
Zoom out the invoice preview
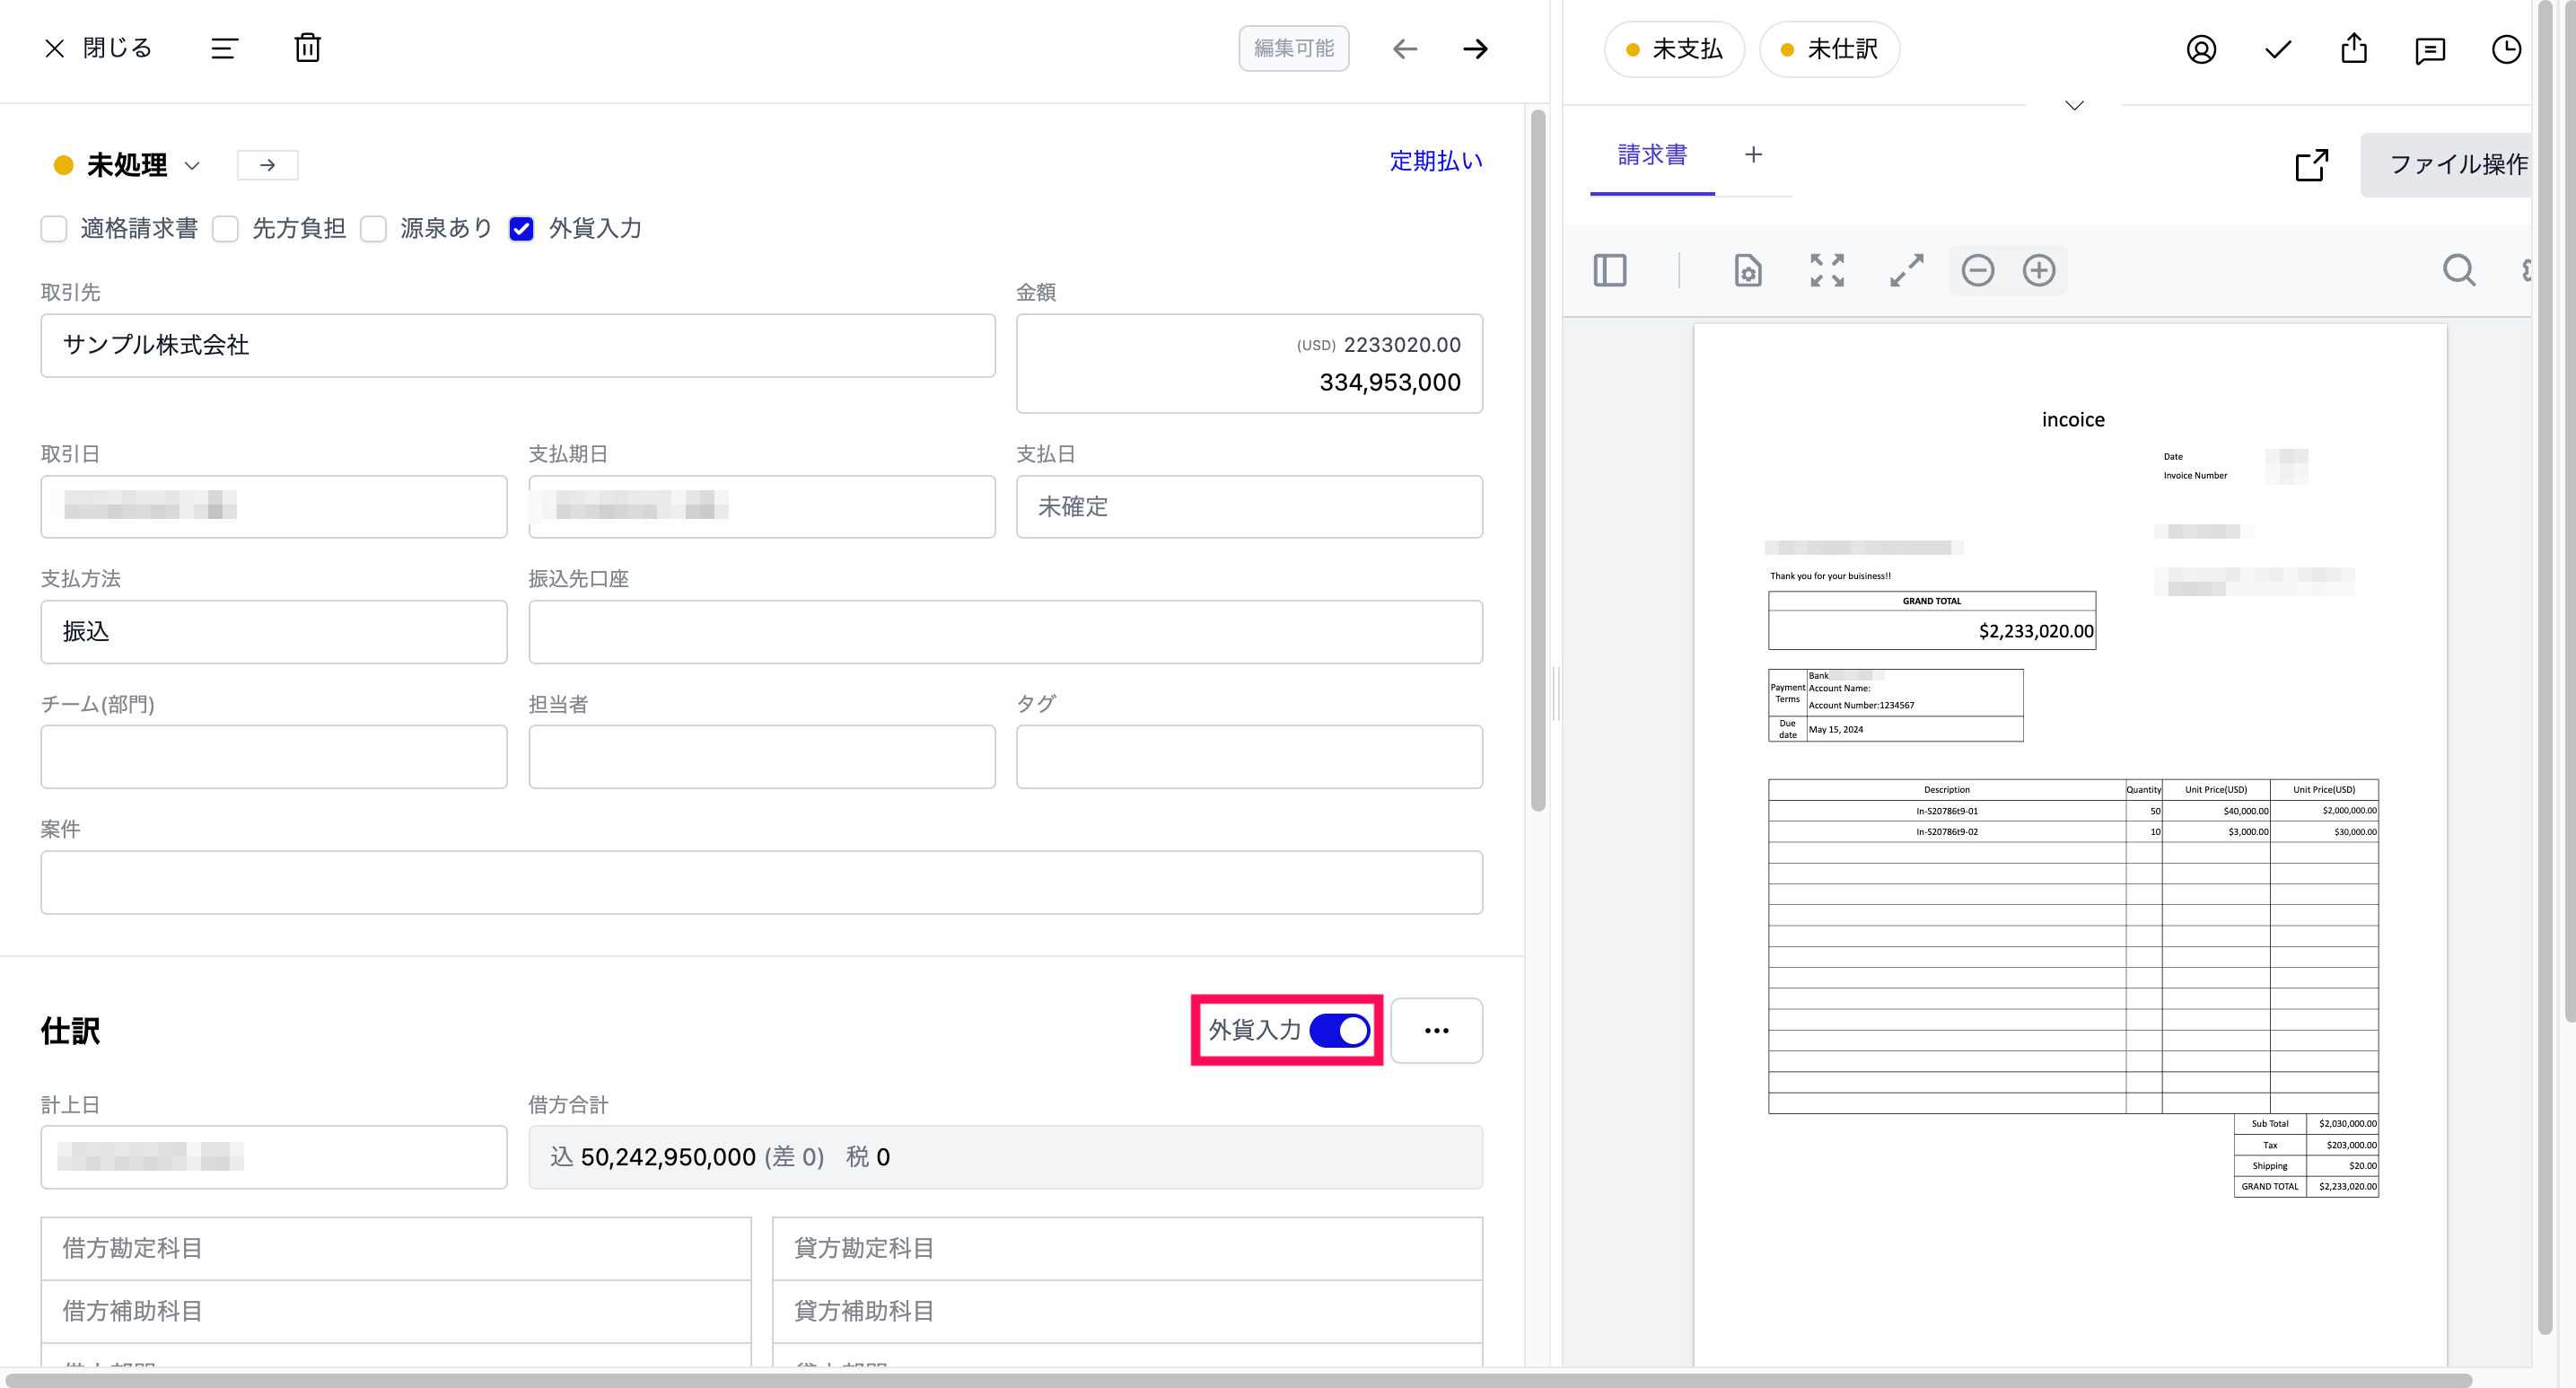tap(1977, 270)
